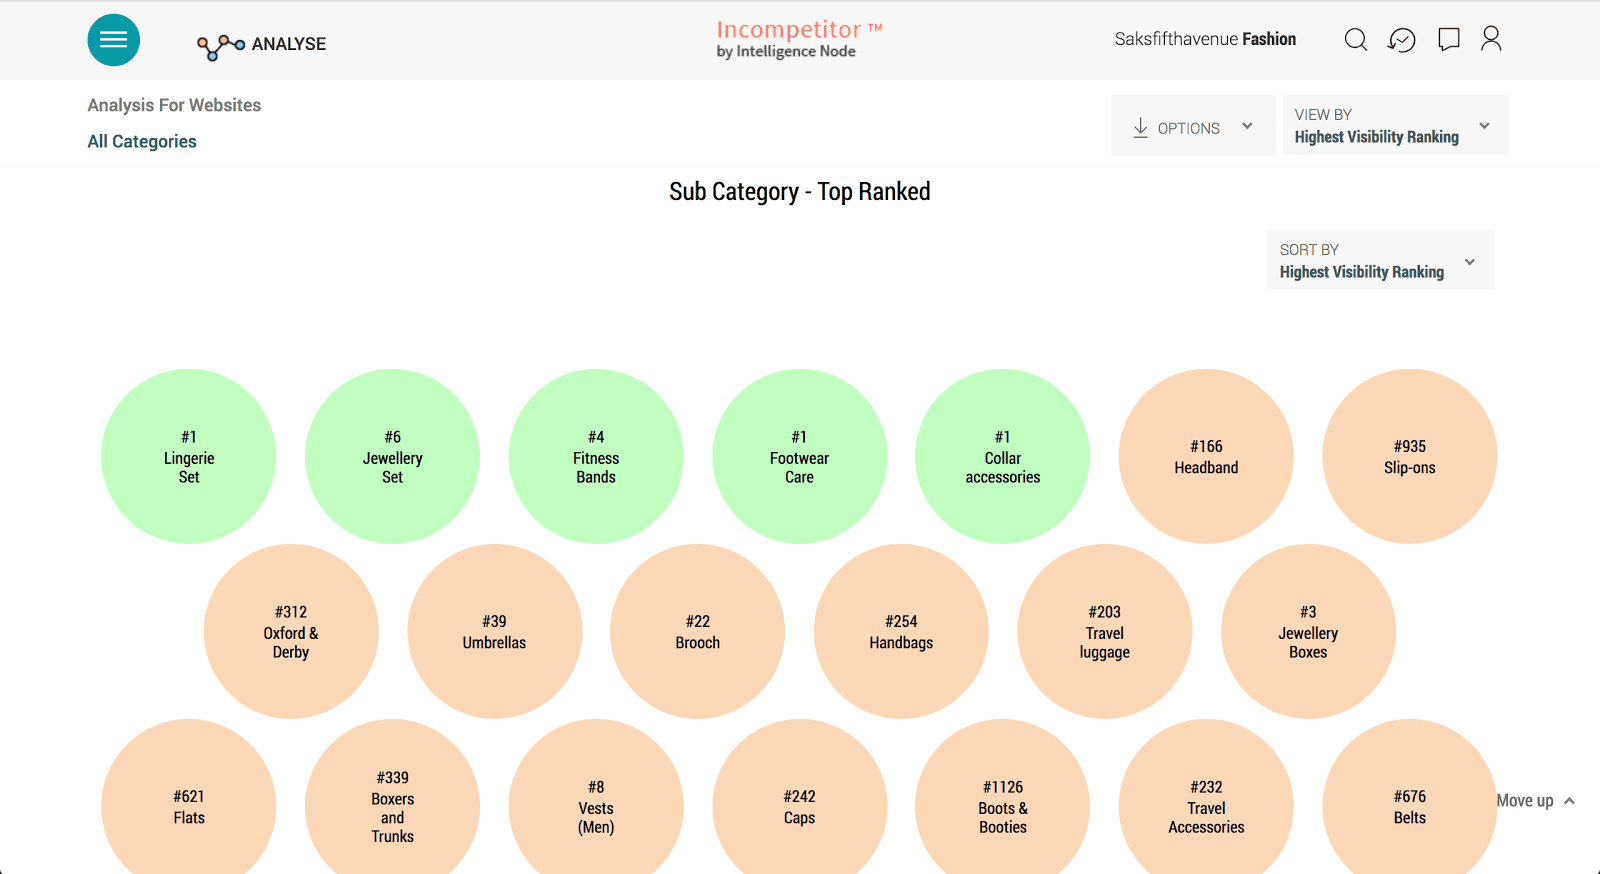1600x874 pixels.
Task: Open the messenger chat icon
Action: 1402,39
